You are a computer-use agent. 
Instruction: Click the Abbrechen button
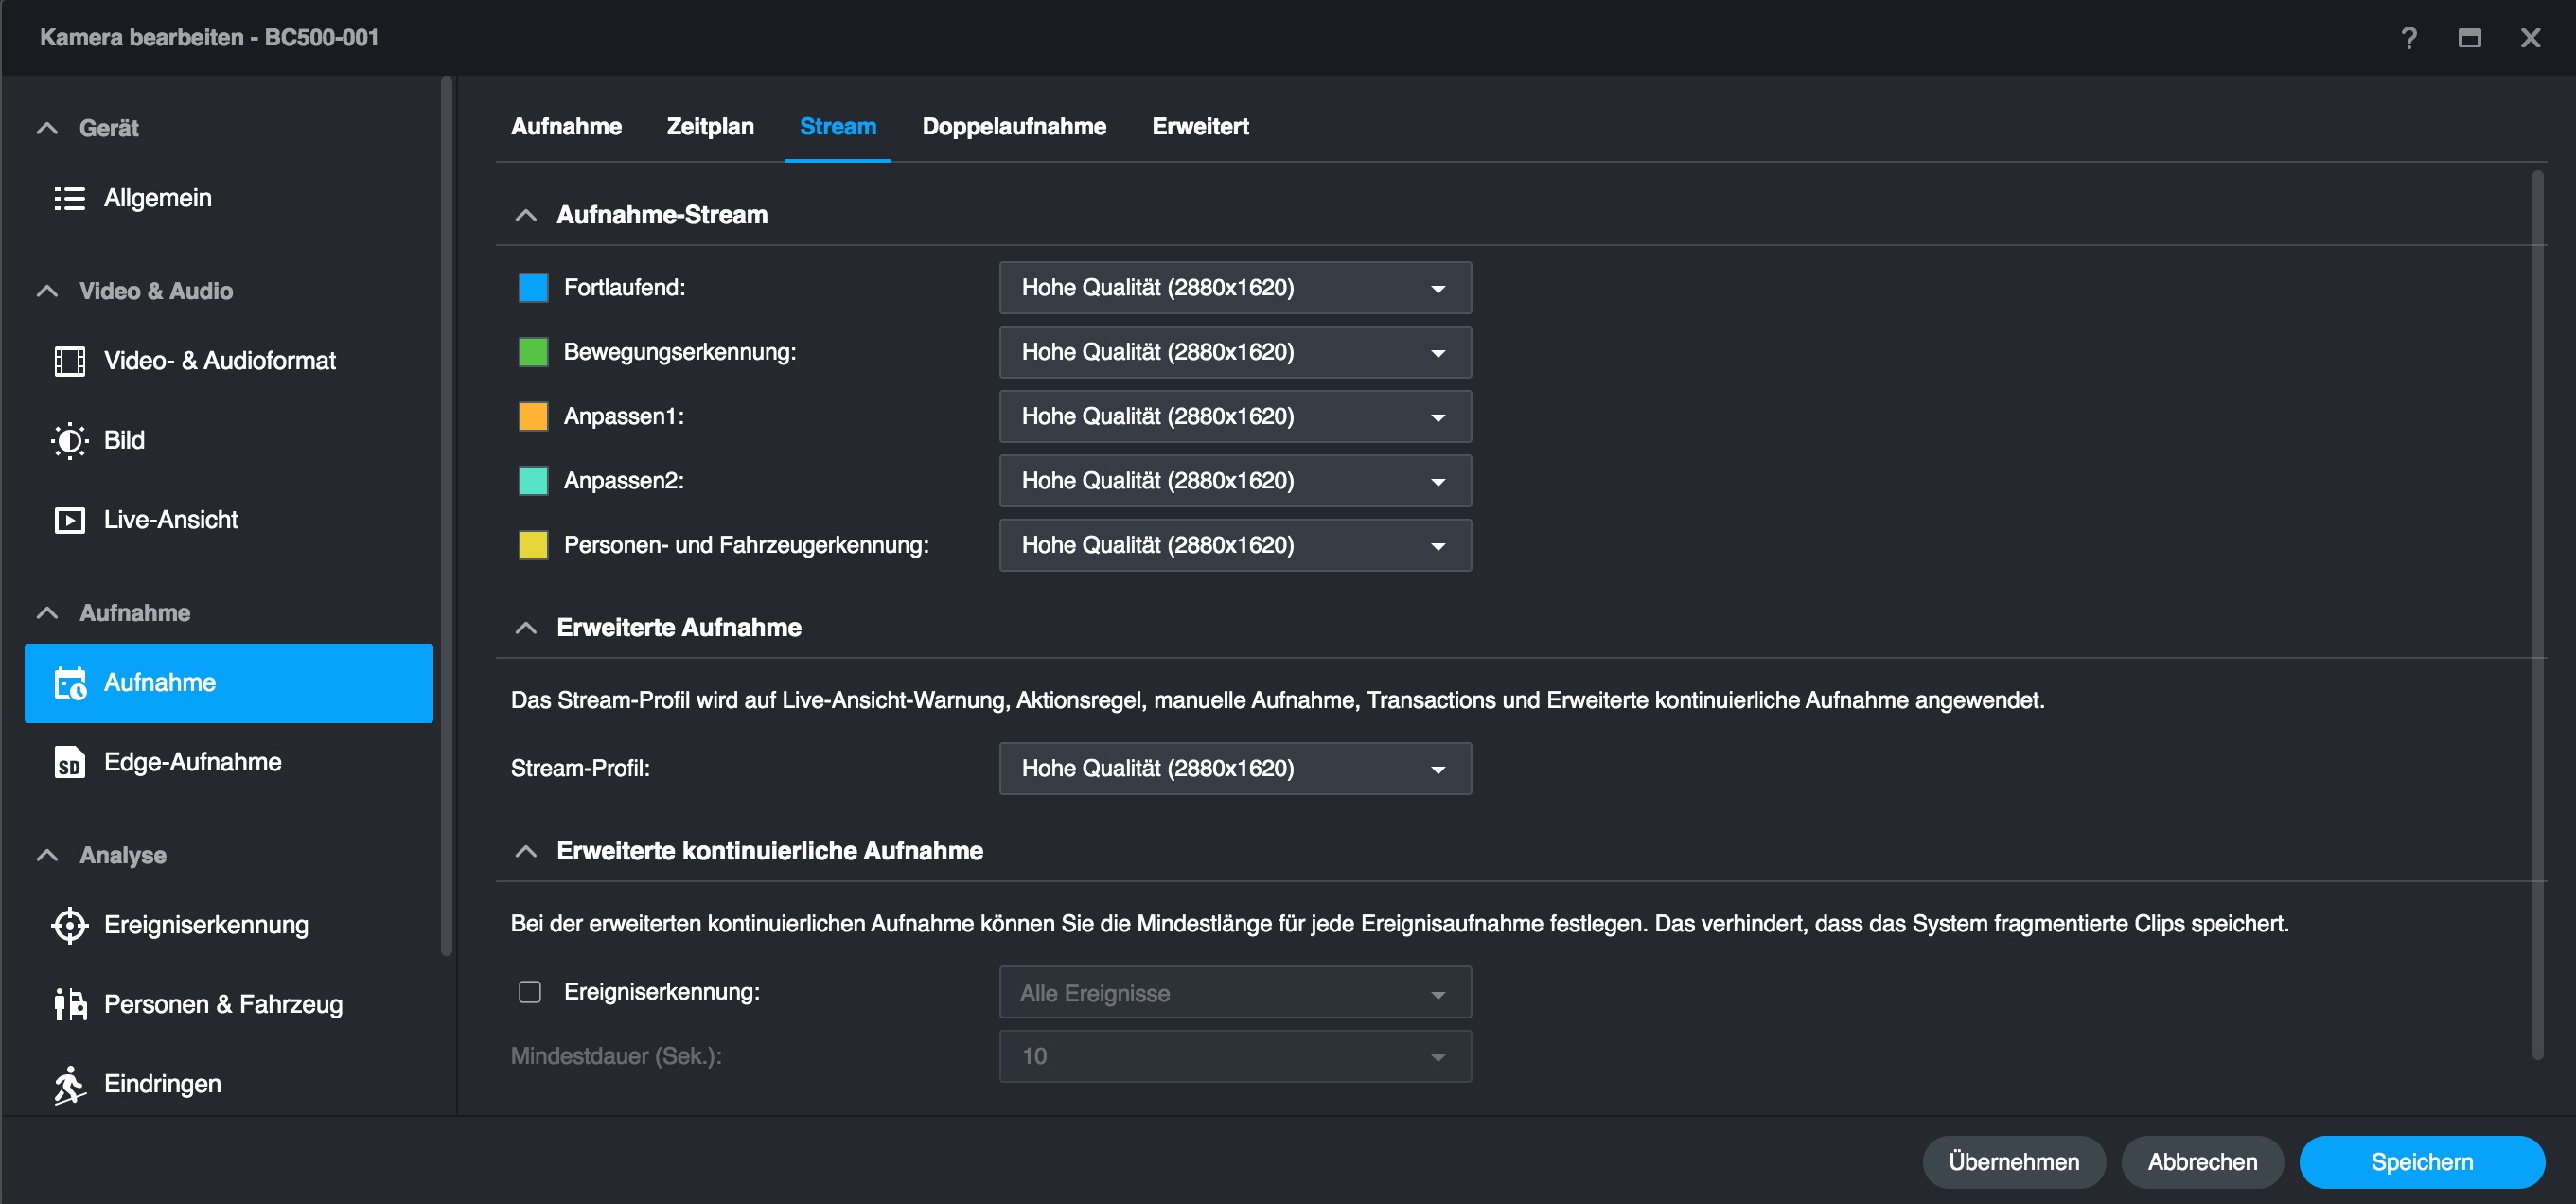2201,1162
